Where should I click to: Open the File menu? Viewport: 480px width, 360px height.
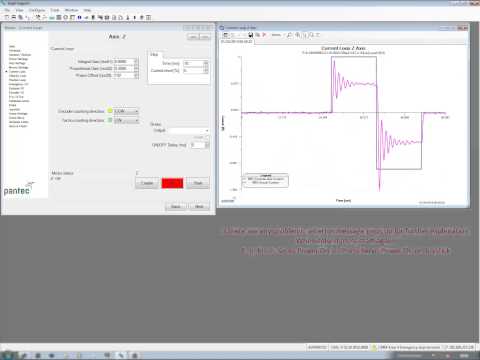coord(7,10)
